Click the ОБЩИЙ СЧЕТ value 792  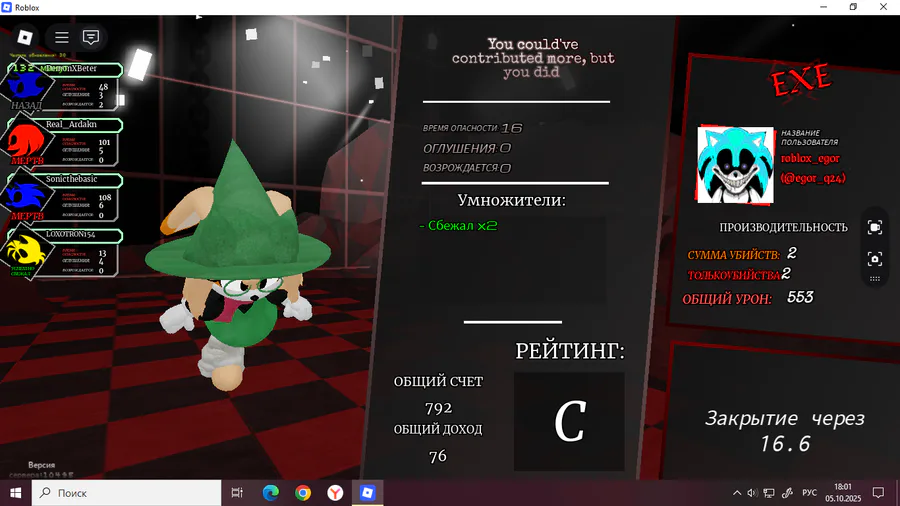[439, 408]
